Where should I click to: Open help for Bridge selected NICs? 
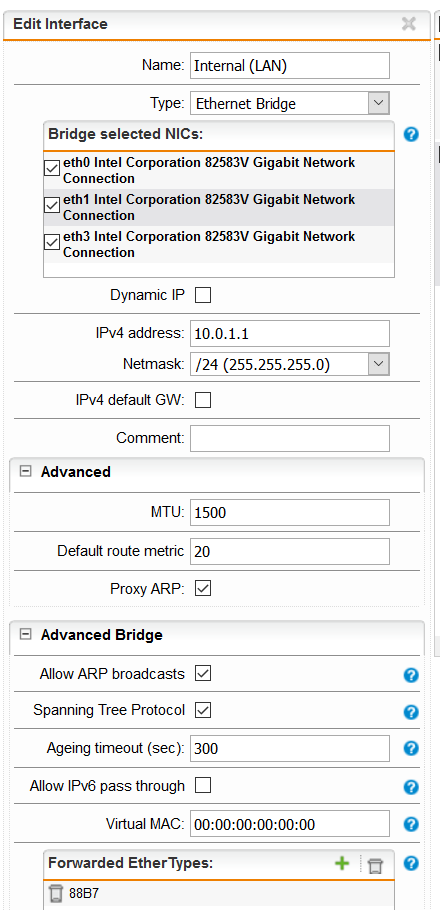click(411, 134)
